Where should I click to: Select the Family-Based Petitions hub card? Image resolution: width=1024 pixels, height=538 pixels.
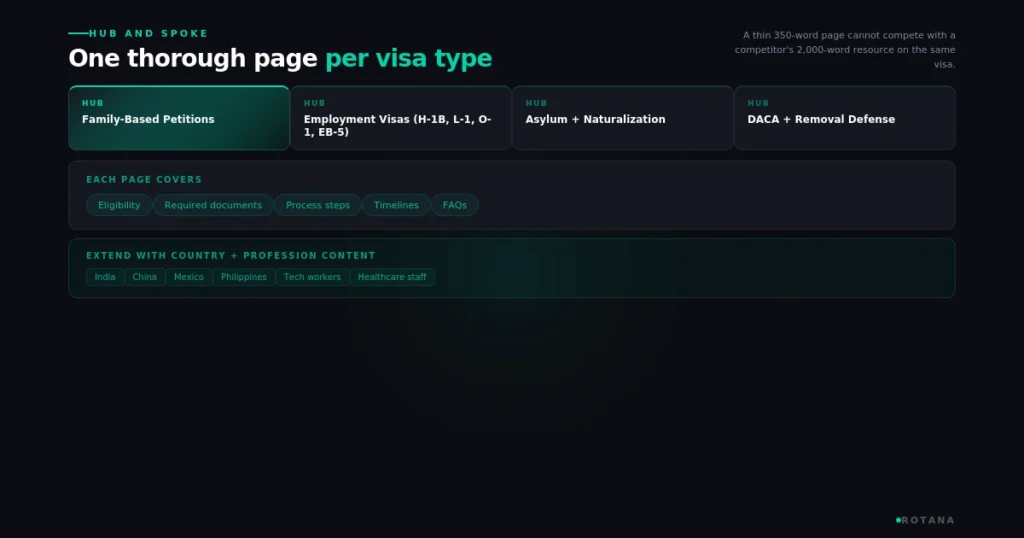[179, 118]
